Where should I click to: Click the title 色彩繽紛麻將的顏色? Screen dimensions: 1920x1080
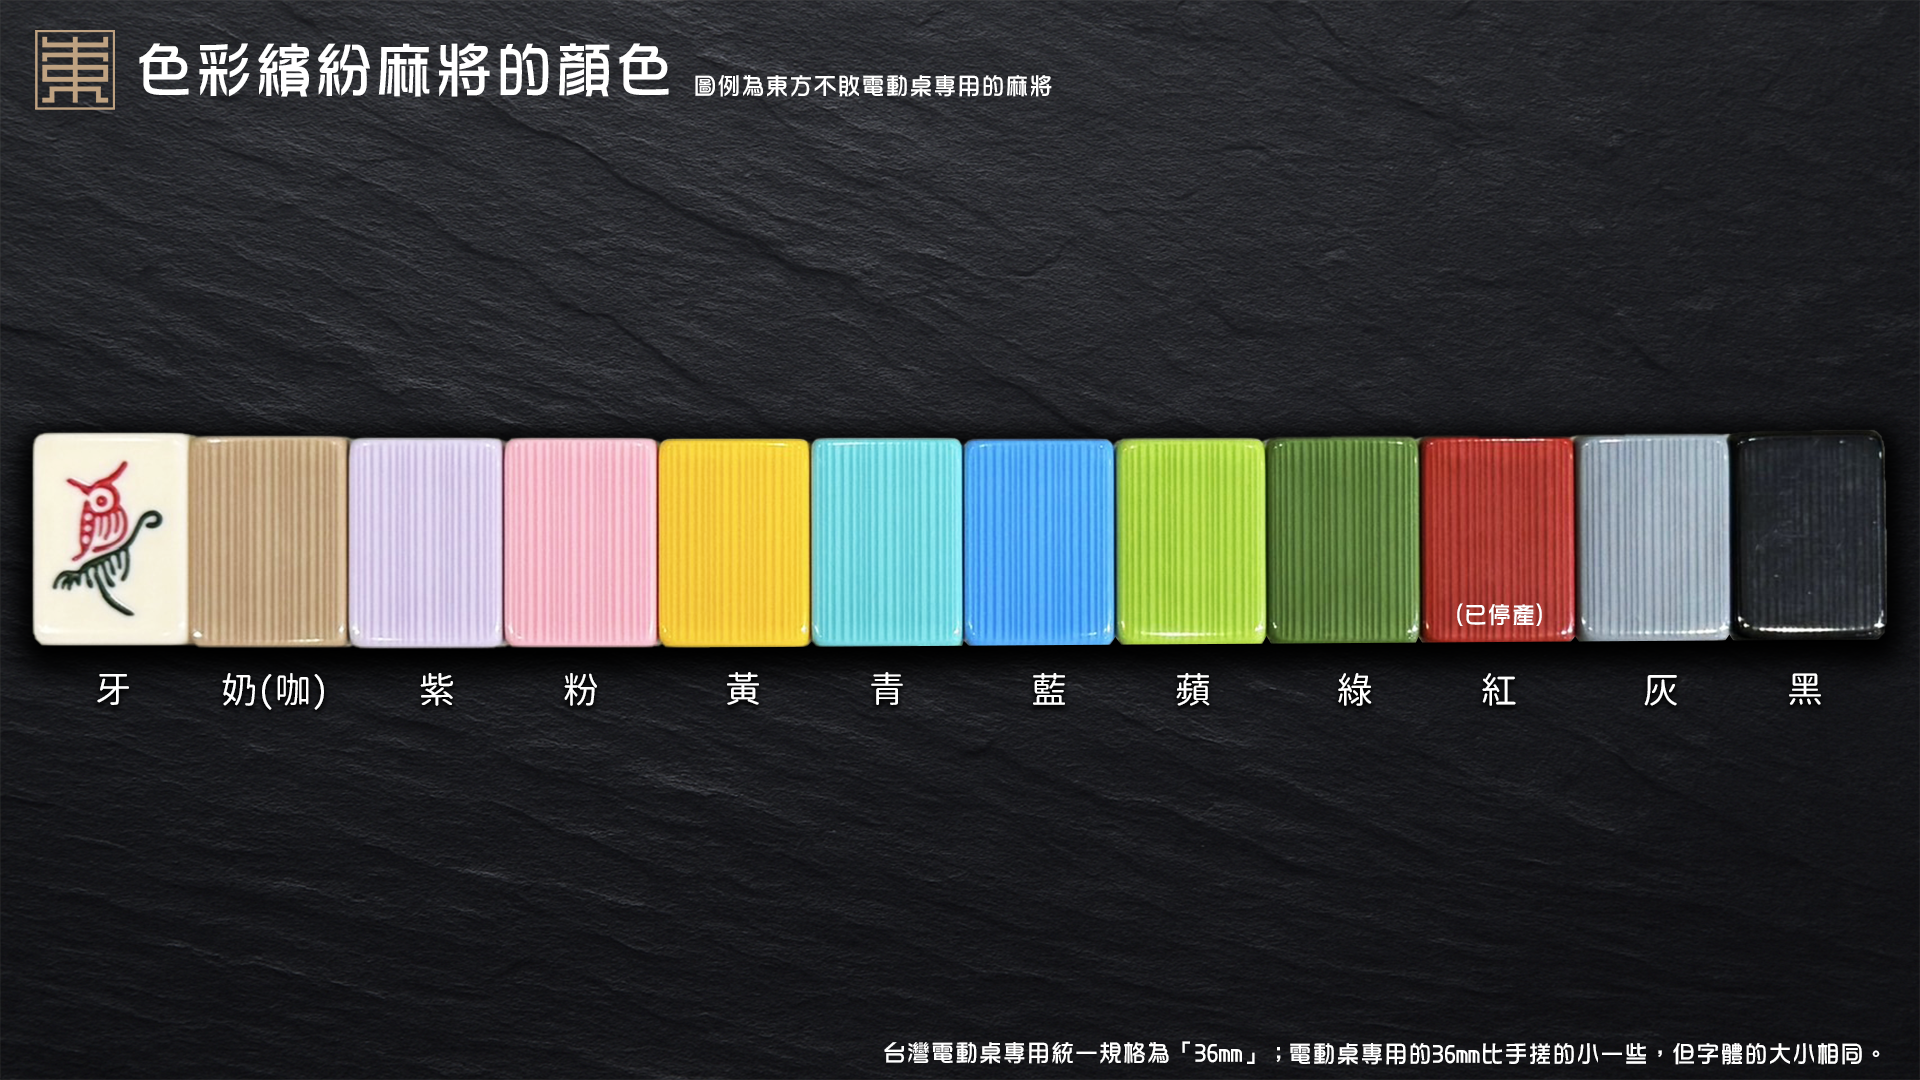click(403, 70)
